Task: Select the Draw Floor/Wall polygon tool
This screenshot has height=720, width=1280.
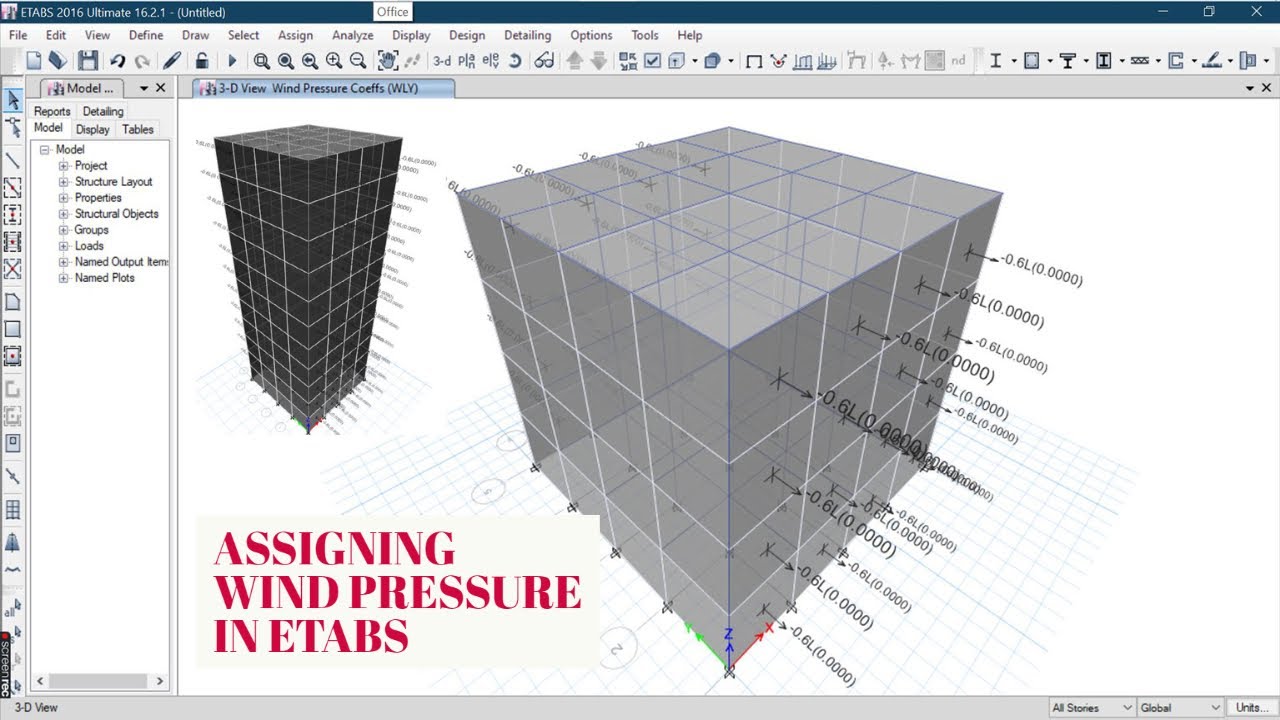Action: tap(13, 302)
